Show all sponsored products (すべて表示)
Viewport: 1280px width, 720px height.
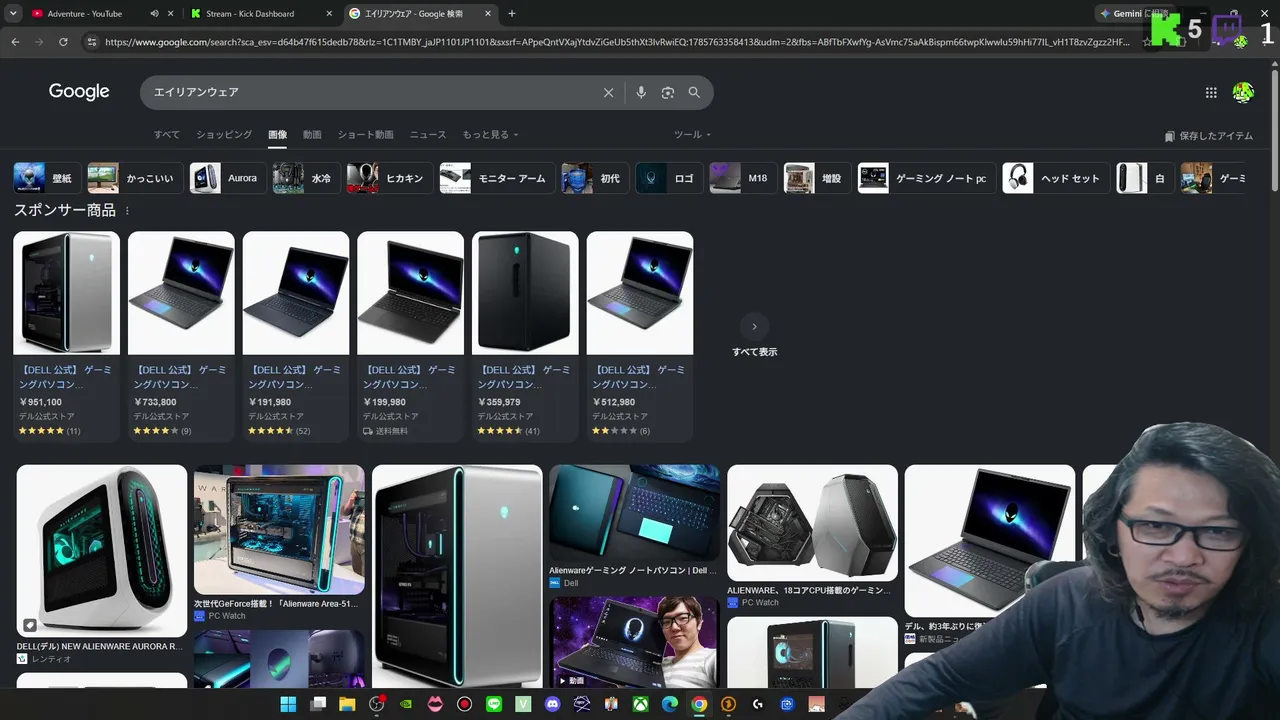click(x=754, y=337)
